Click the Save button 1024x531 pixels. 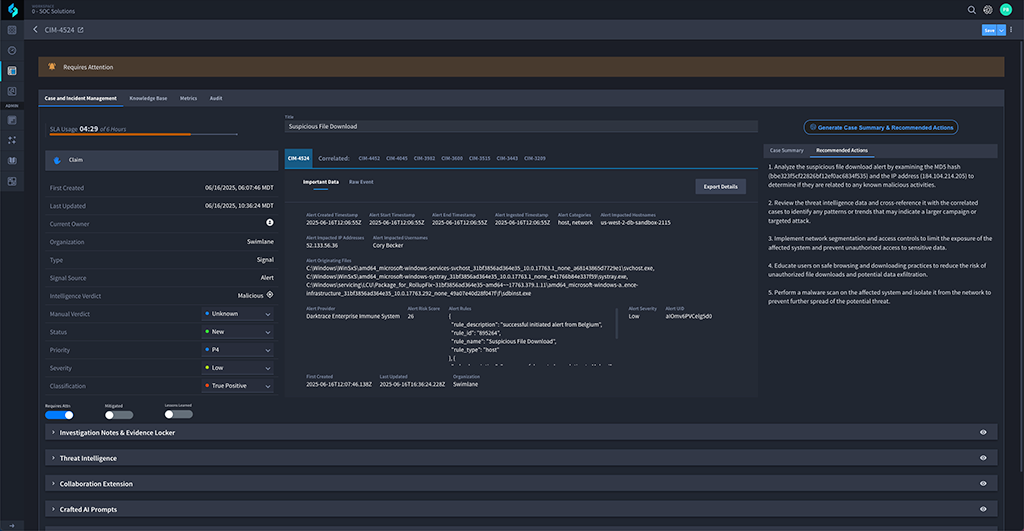point(989,30)
